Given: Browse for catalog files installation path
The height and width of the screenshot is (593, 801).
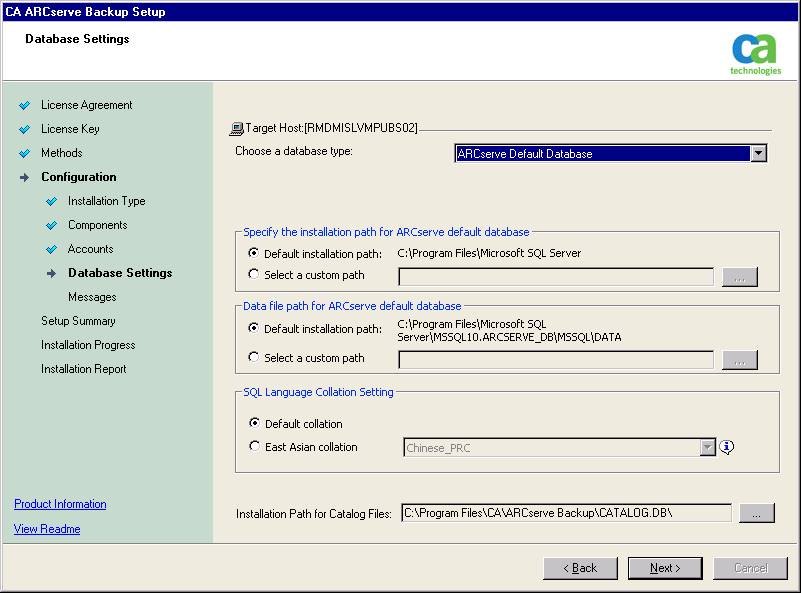Looking at the screenshot, I should click(x=756, y=513).
